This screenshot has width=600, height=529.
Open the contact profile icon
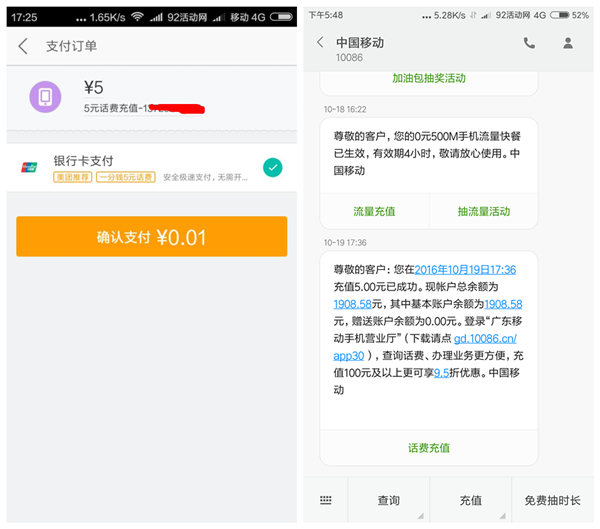568,43
